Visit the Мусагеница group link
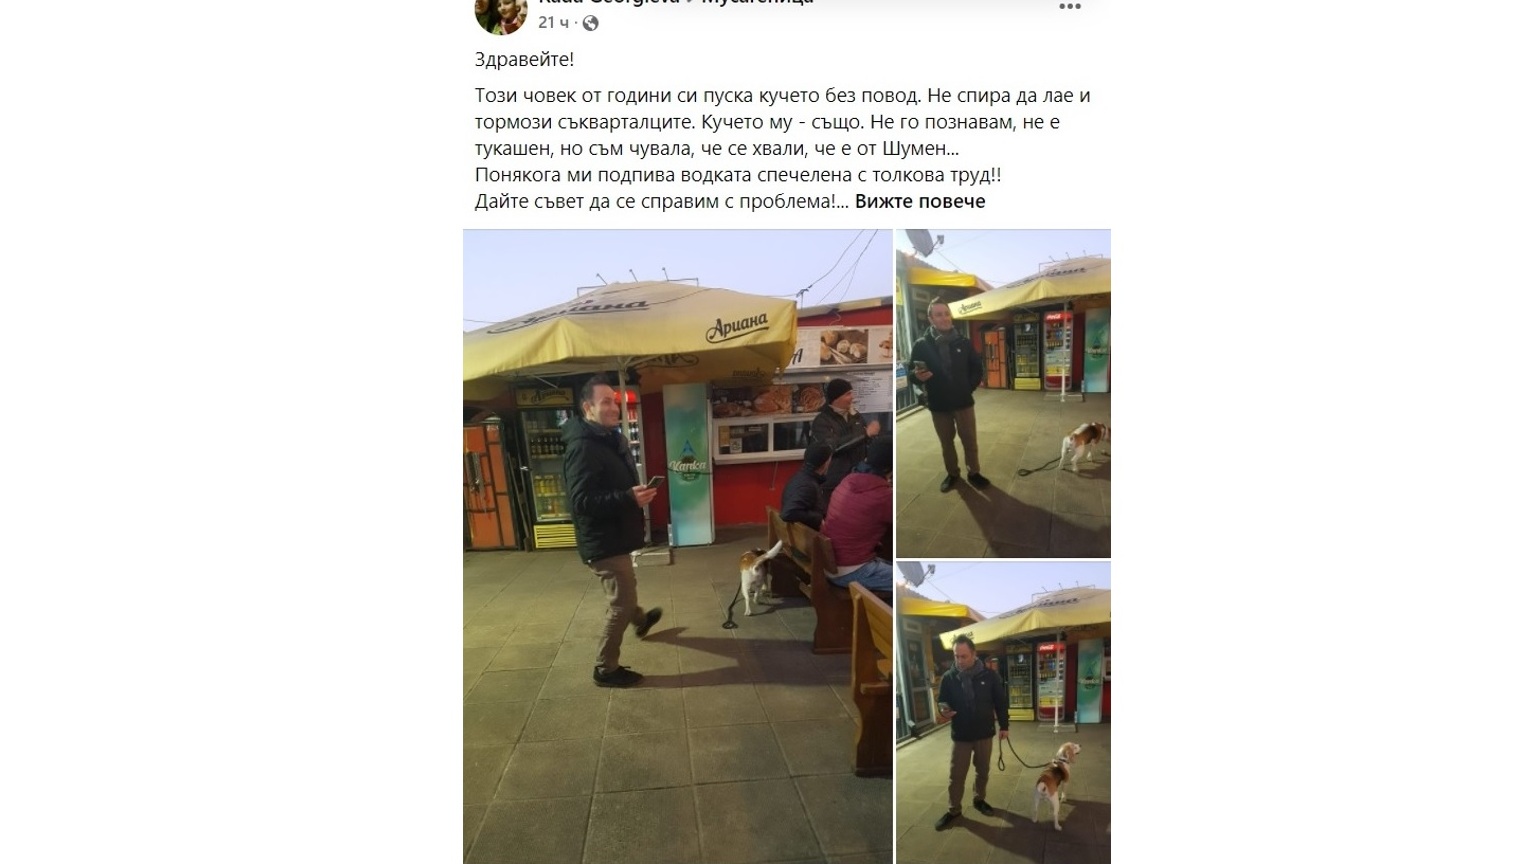 click(x=757, y=2)
